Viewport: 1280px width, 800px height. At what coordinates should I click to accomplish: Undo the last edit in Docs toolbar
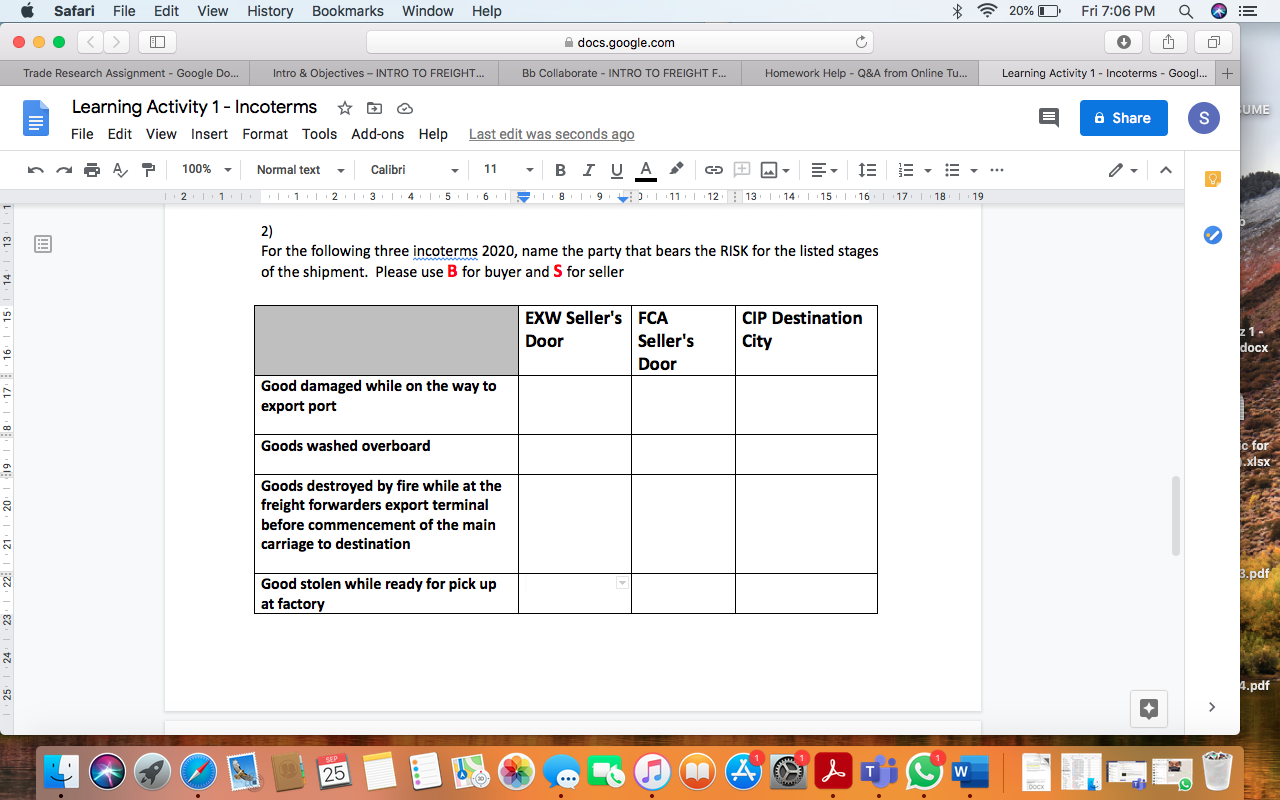(x=36, y=170)
